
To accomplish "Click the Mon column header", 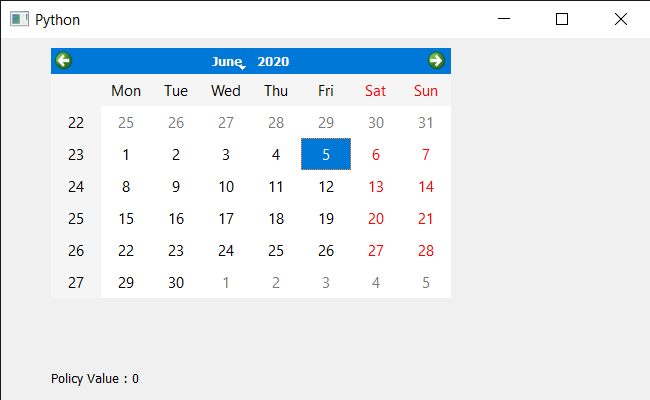I will tap(126, 91).
